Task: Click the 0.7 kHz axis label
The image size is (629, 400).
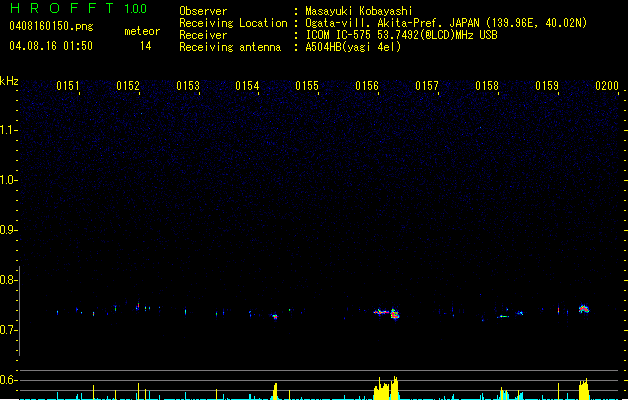Action: coord(8,330)
